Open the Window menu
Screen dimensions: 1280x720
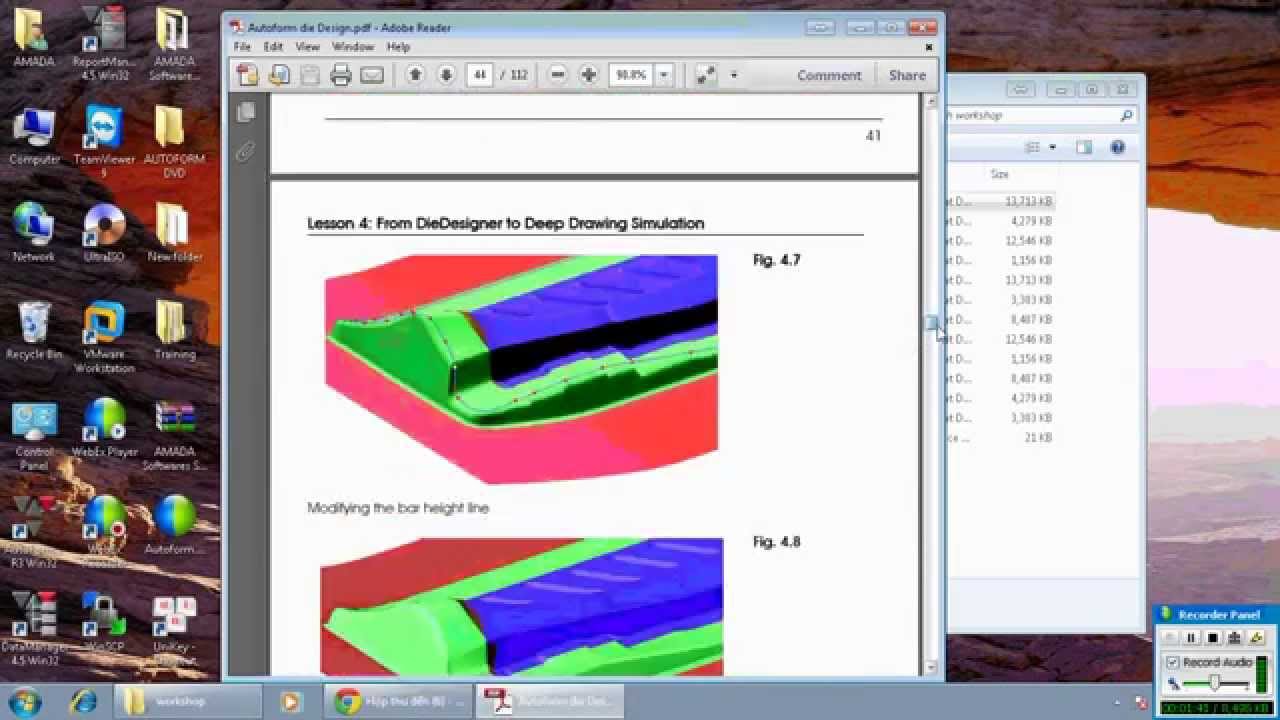coord(352,47)
